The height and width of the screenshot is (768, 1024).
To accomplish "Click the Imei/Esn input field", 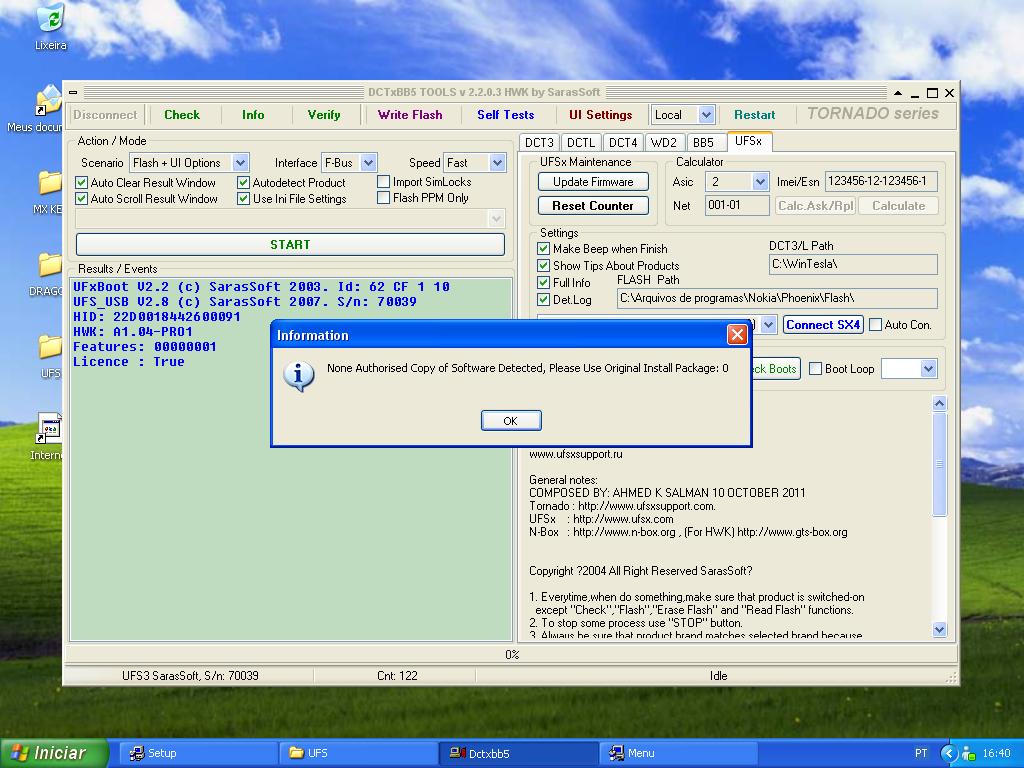I will pyautogui.click(x=881, y=181).
